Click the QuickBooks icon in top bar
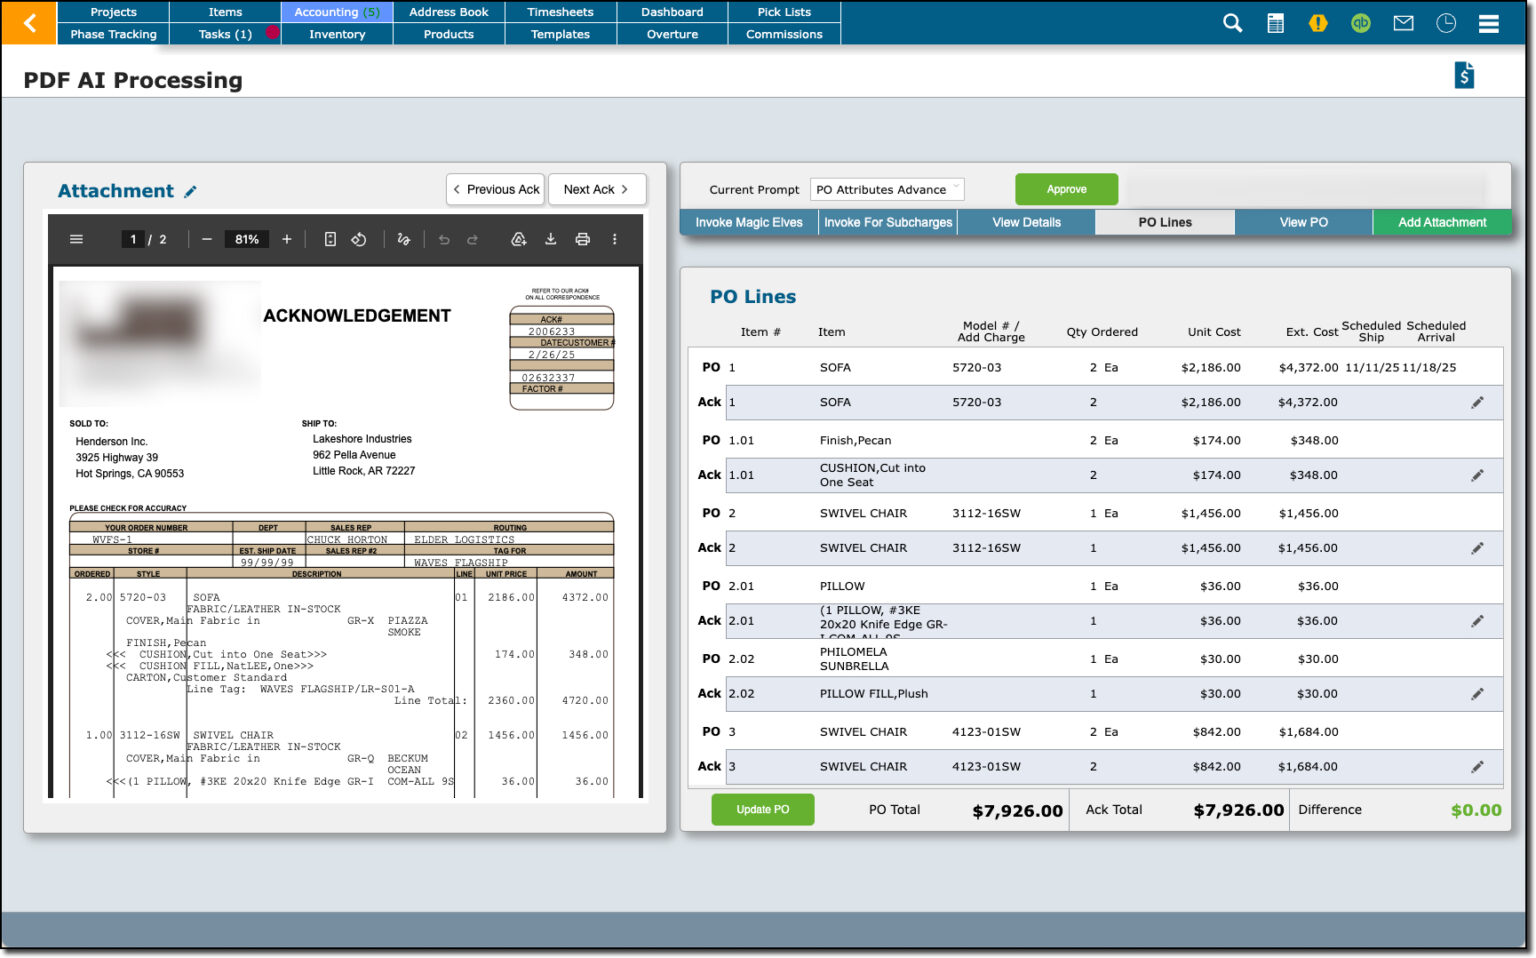 tap(1360, 23)
